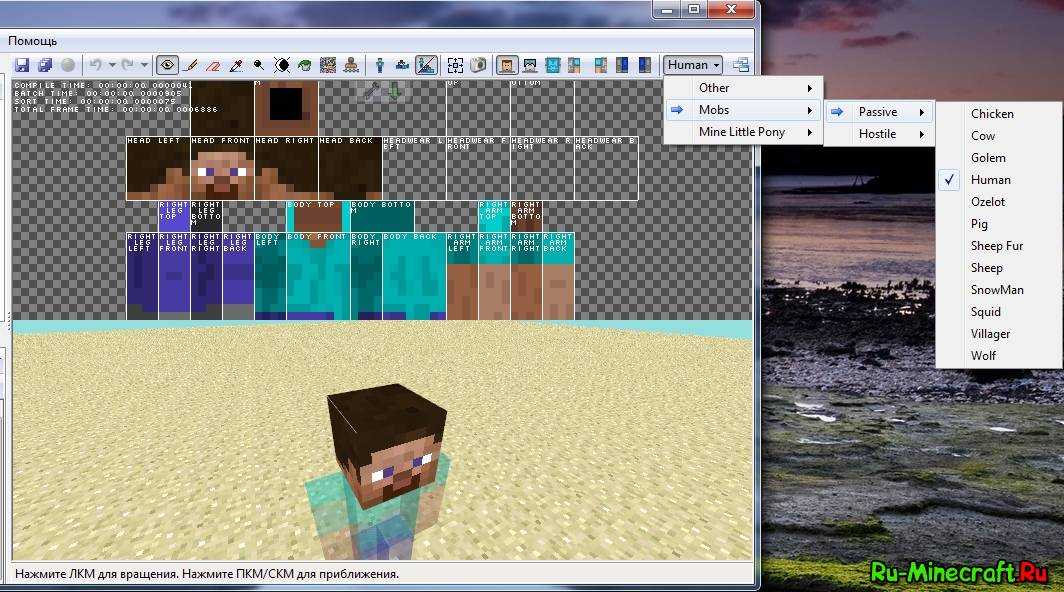
Task: Click the Reset Camera icon
Action: click(x=455, y=65)
